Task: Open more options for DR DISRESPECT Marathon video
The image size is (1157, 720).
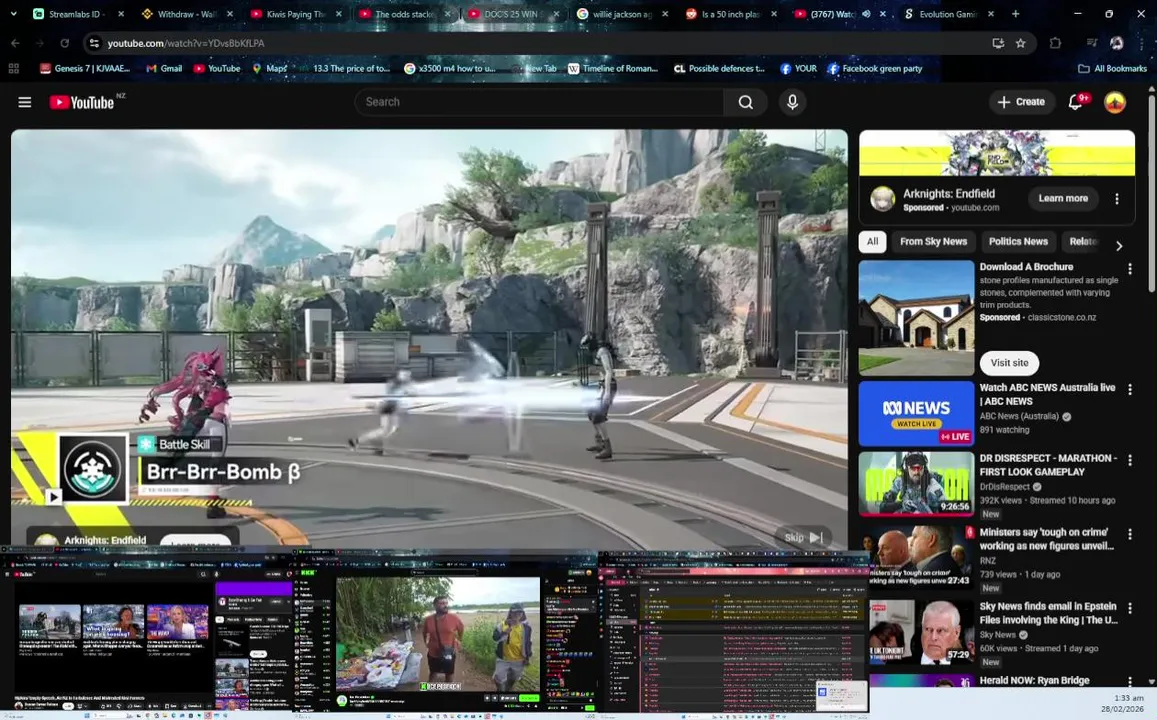Action: pyautogui.click(x=1130, y=460)
